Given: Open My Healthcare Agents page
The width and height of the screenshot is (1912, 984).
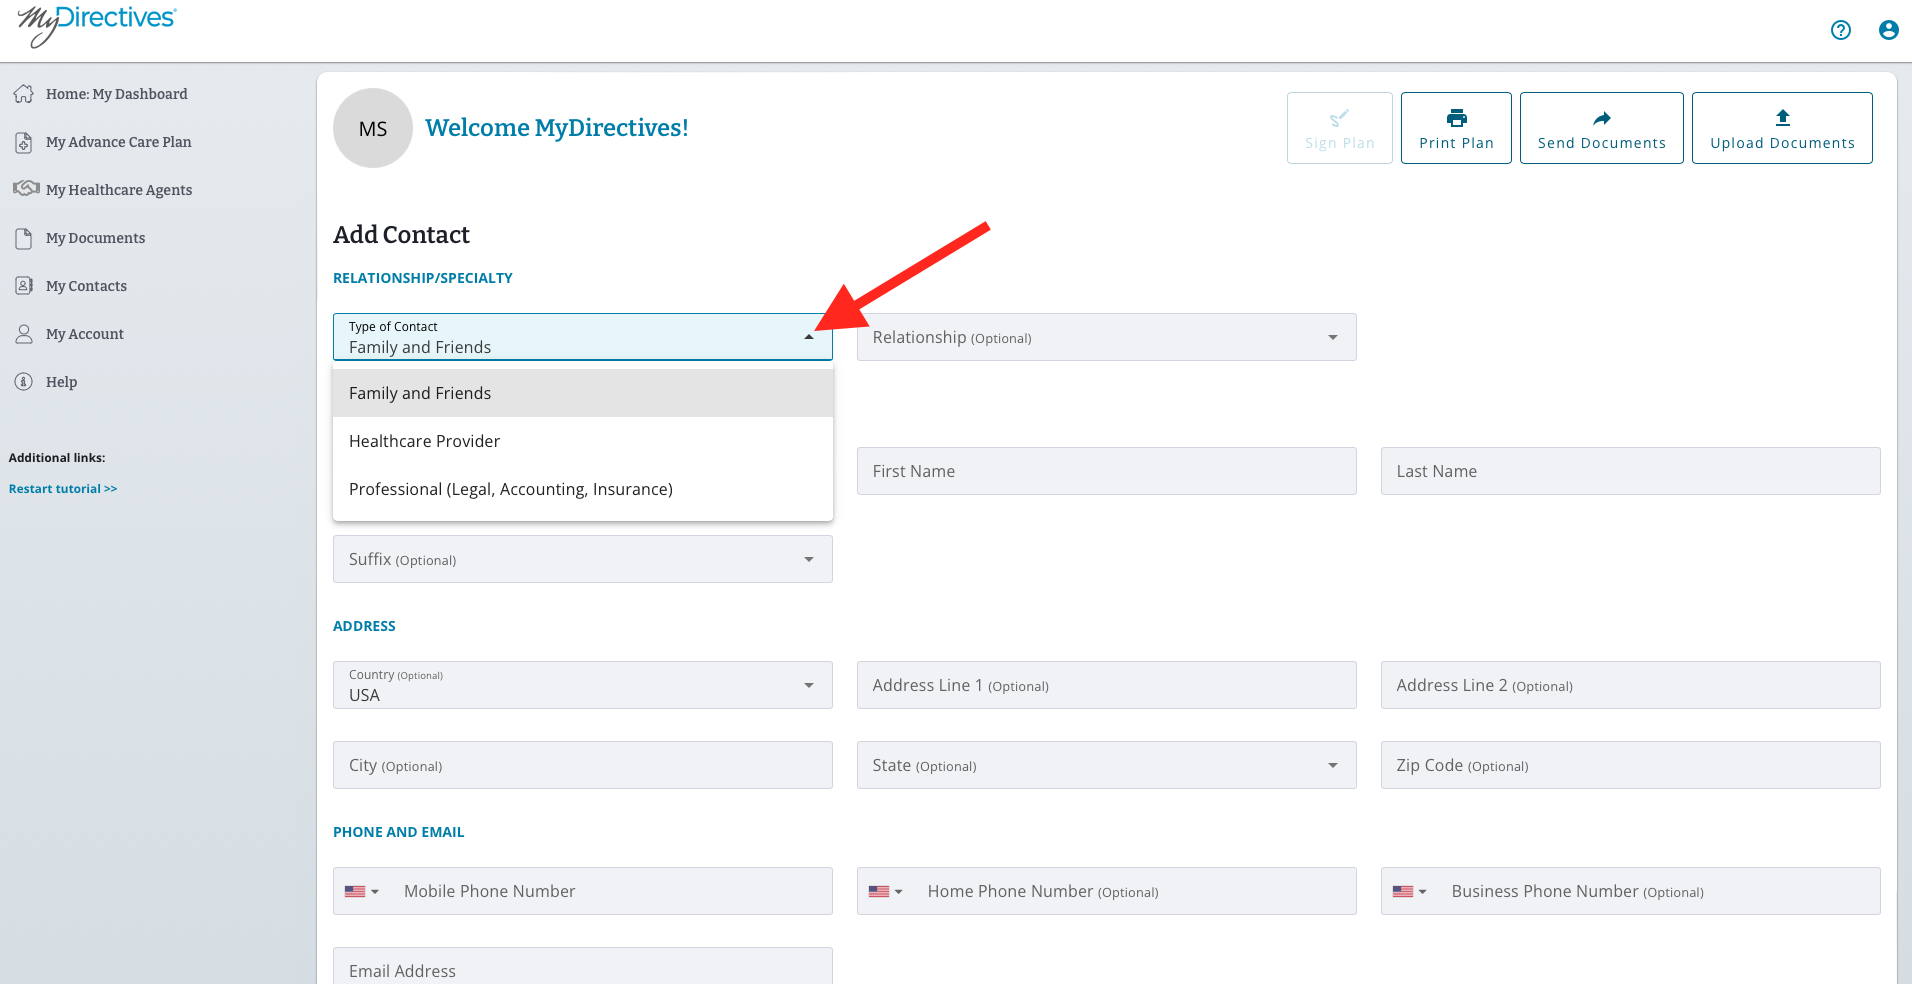Looking at the screenshot, I should tap(119, 190).
